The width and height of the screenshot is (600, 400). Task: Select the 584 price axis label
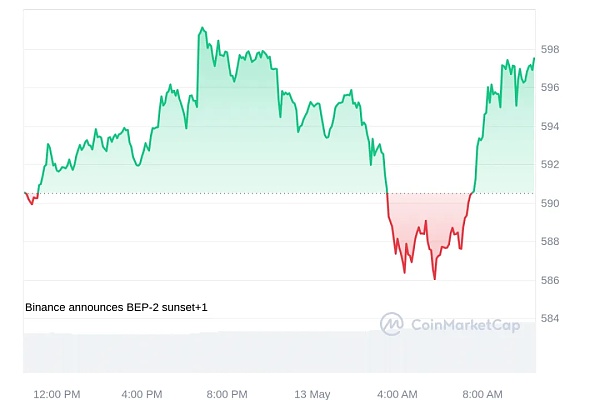[x=551, y=318]
